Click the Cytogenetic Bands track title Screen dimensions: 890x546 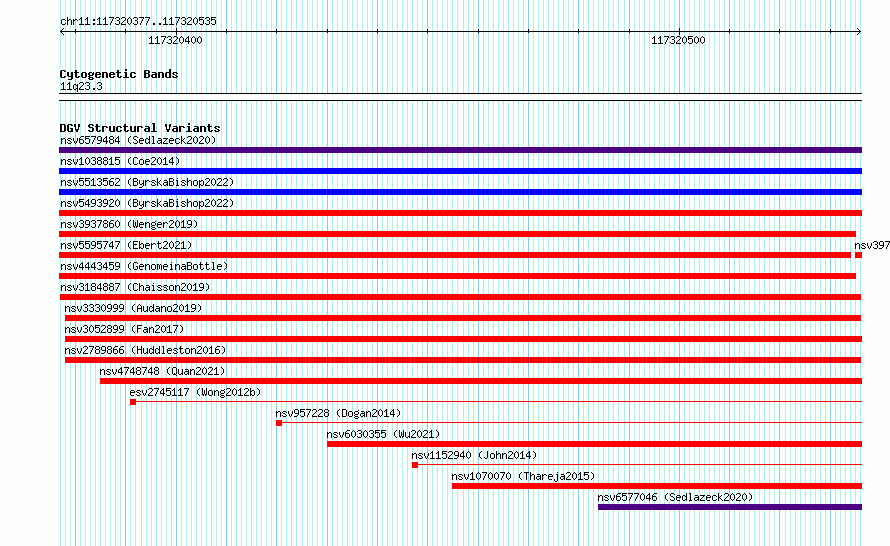119,74
